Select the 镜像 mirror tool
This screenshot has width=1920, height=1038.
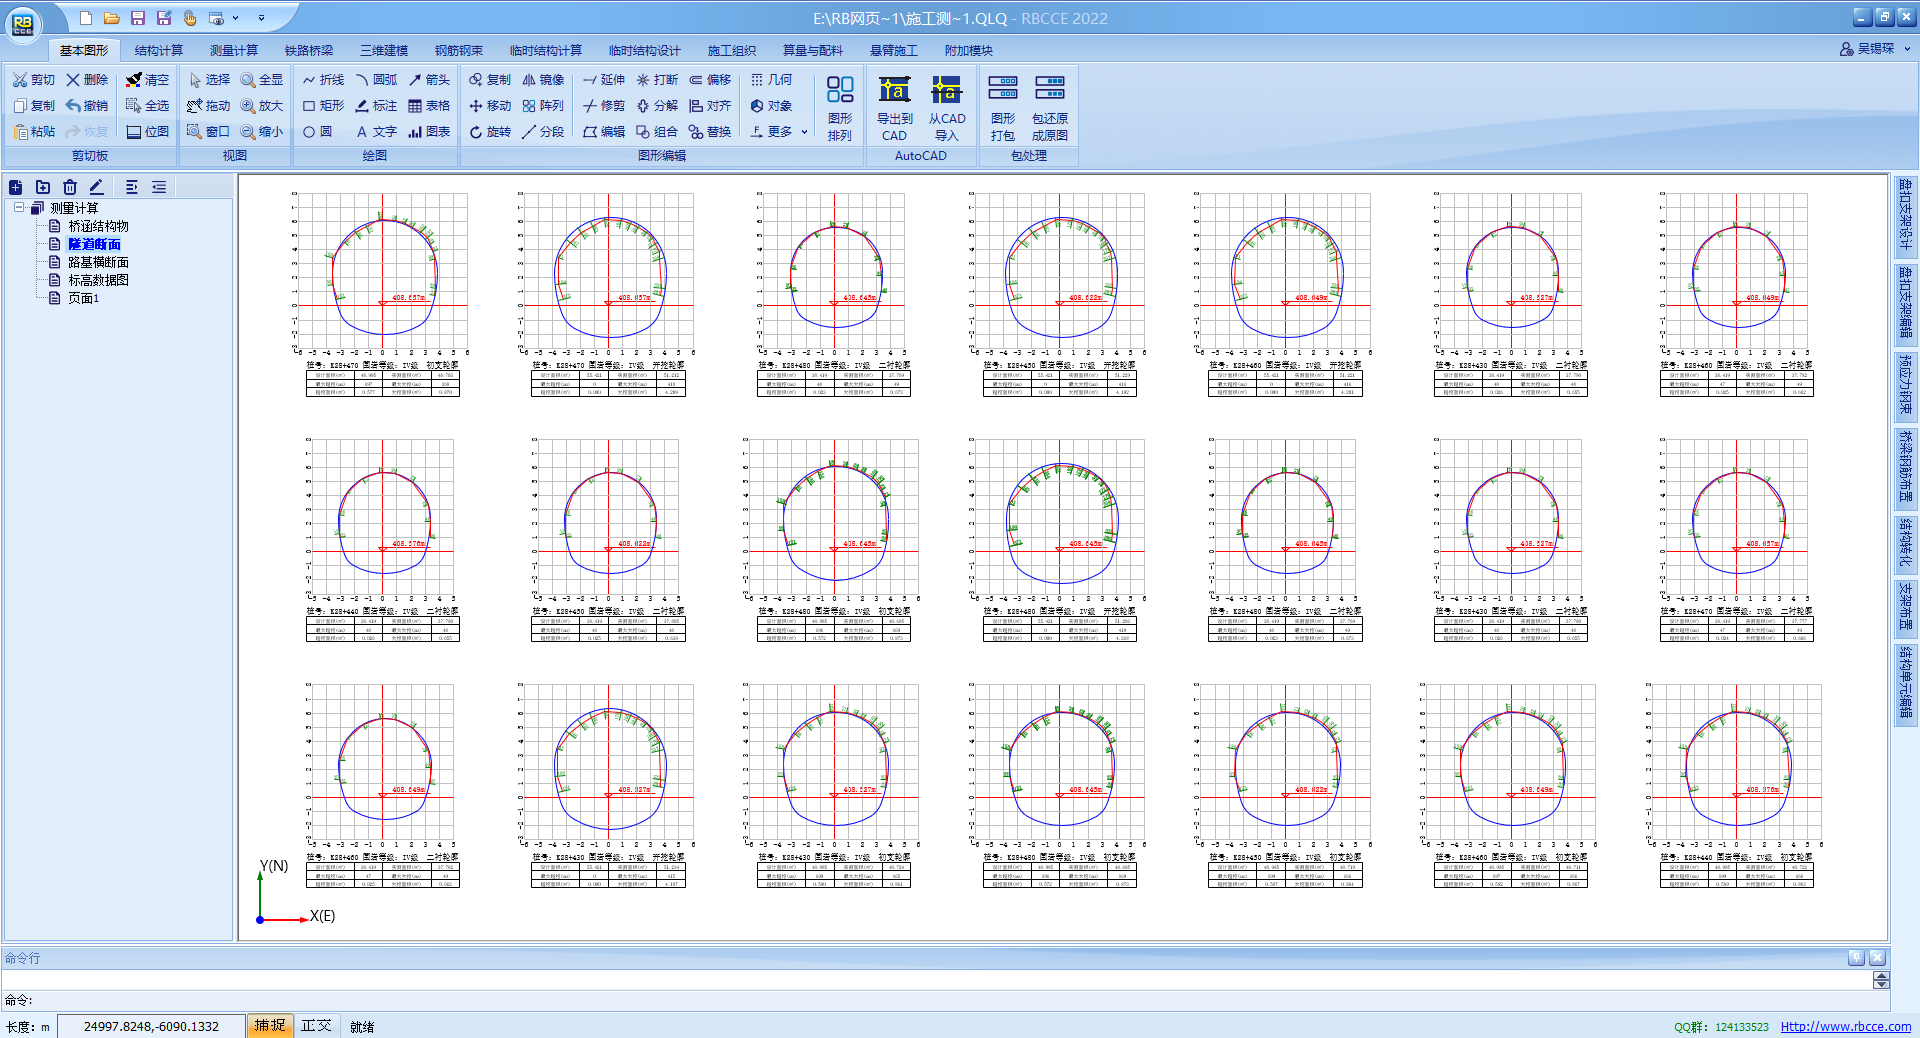[543, 80]
